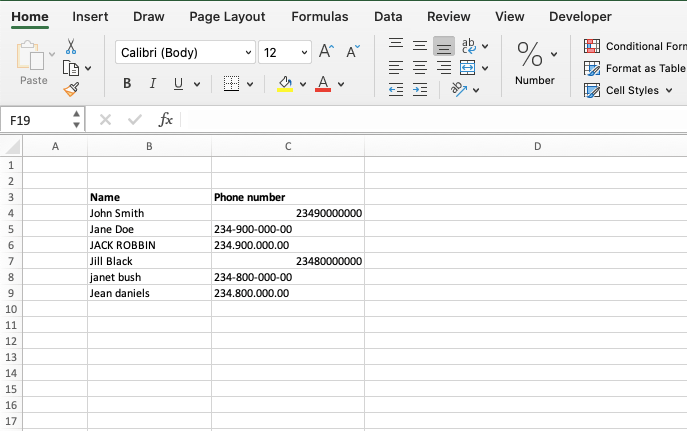
Task: Toggle Underline formatting
Action: coord(178,83)
